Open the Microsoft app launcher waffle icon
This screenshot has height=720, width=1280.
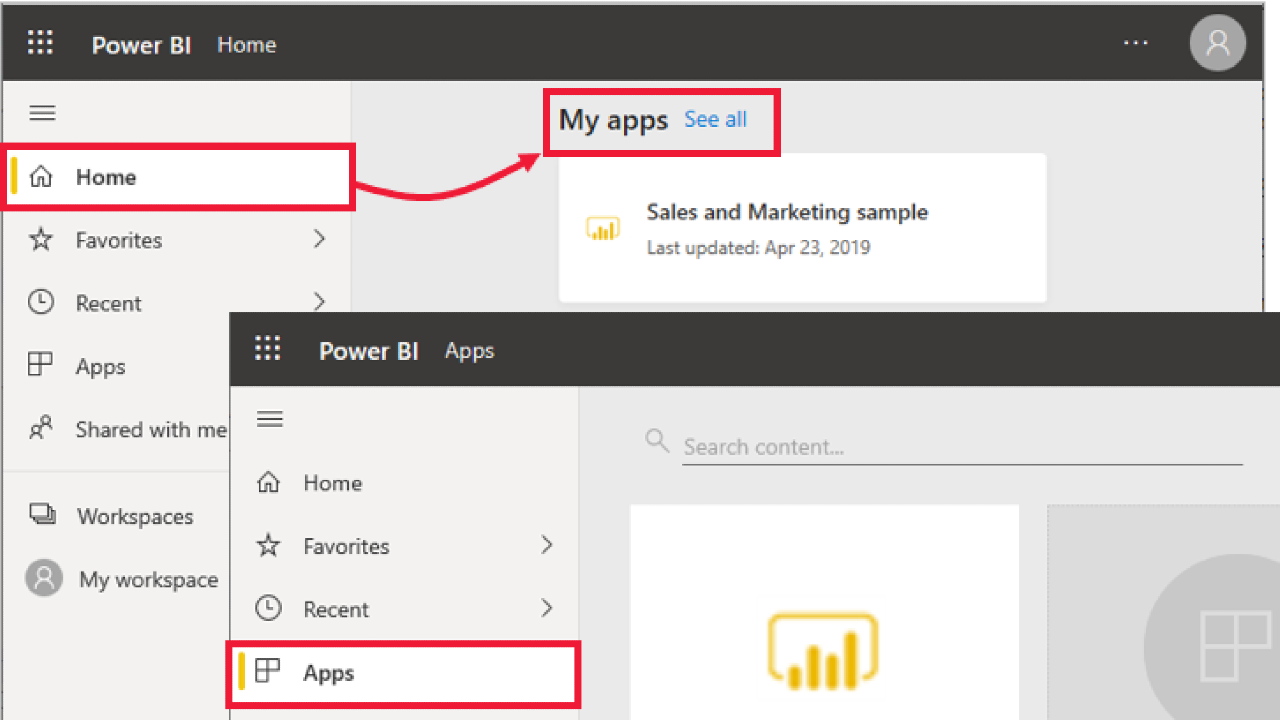point(40,42)
